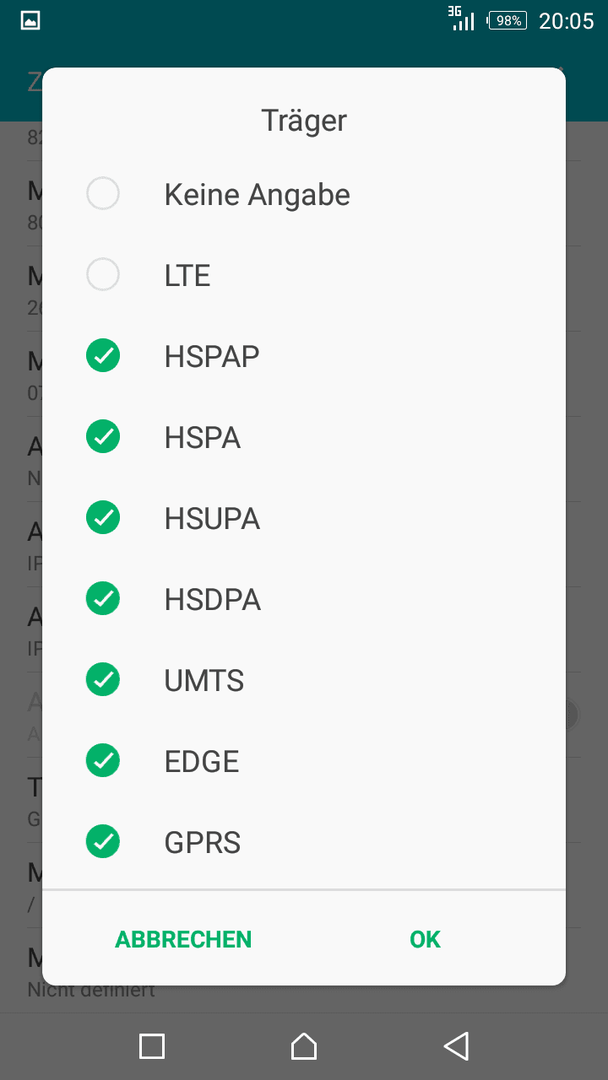Toggle the EDGE bearer checkbox
The width and height of the screenshot is (608, 1080).
click(x=103, y=760)
